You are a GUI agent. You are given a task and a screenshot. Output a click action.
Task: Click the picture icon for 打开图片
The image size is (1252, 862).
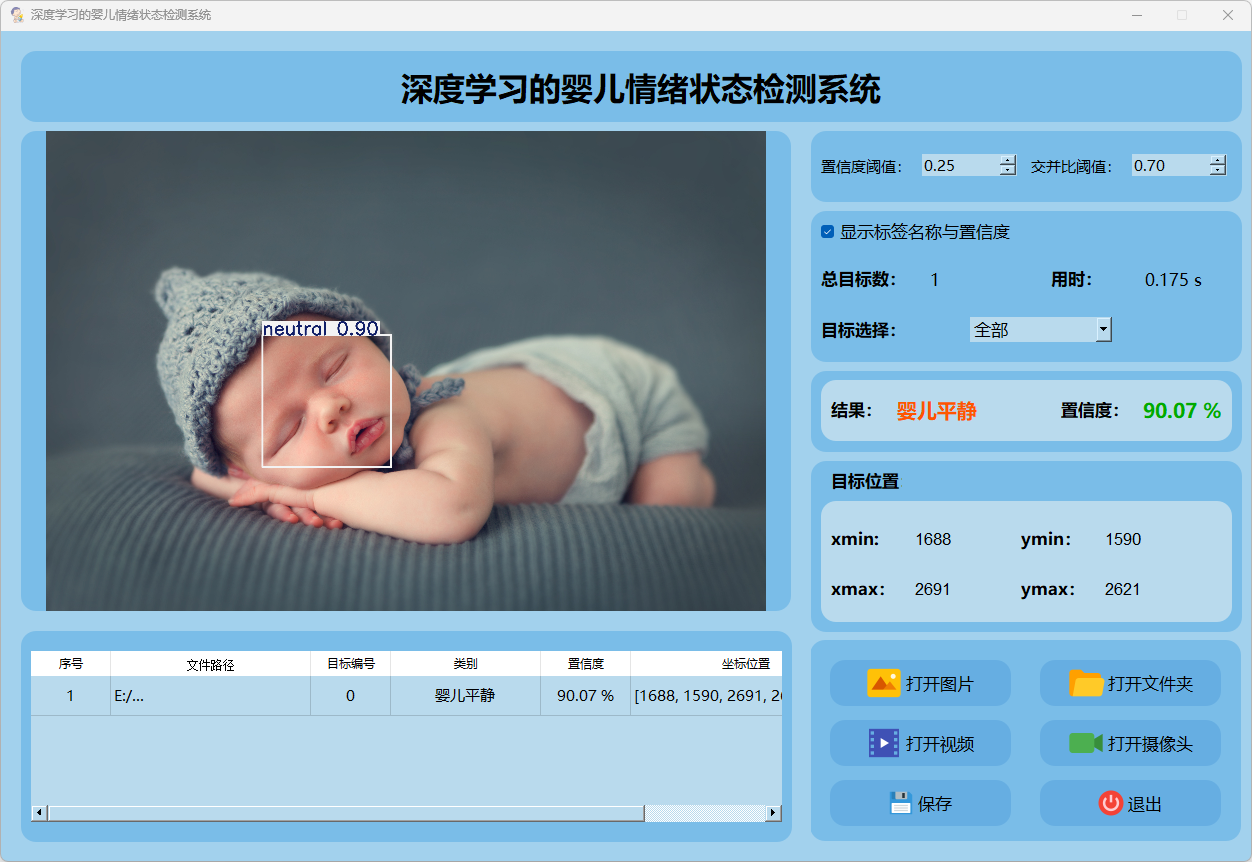884,683
